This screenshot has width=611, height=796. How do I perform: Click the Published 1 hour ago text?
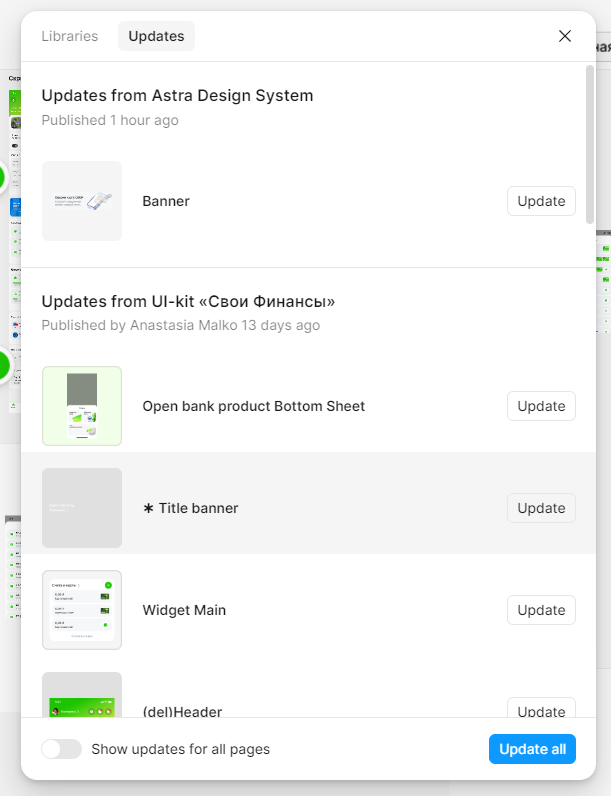coord(110,120)
